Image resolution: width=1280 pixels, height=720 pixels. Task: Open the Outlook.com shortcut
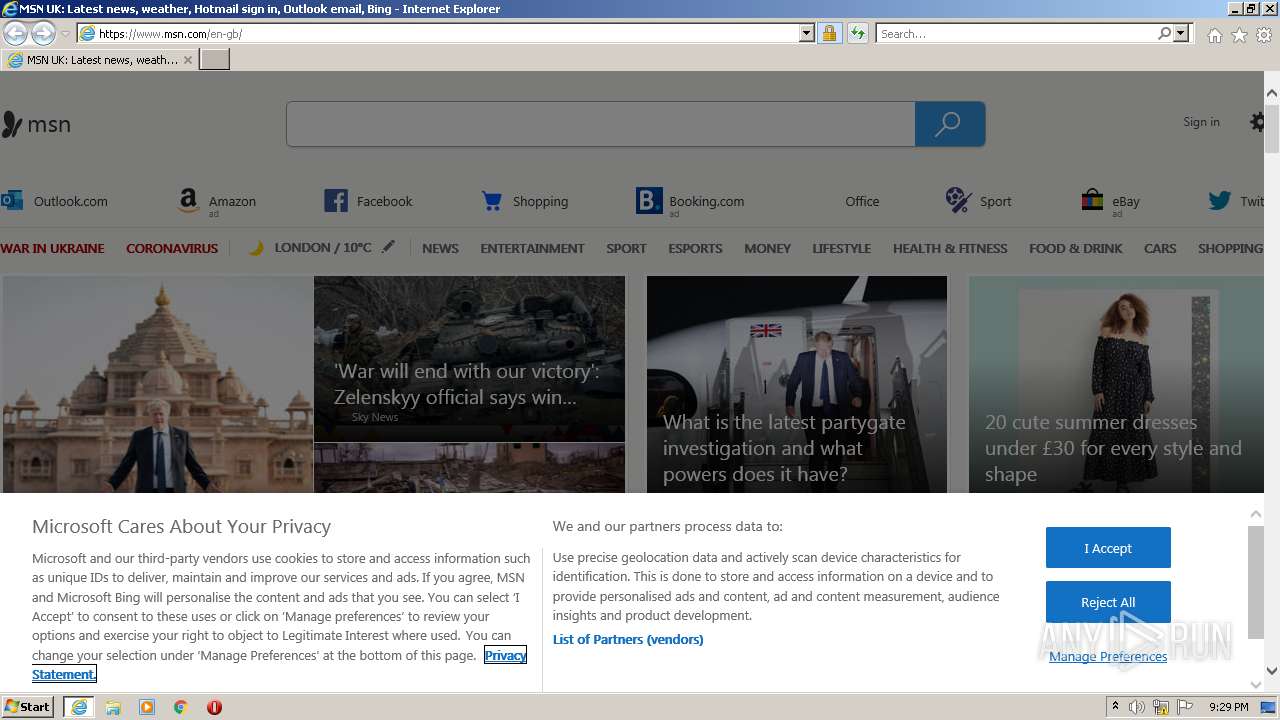click(x=54, y=201)
